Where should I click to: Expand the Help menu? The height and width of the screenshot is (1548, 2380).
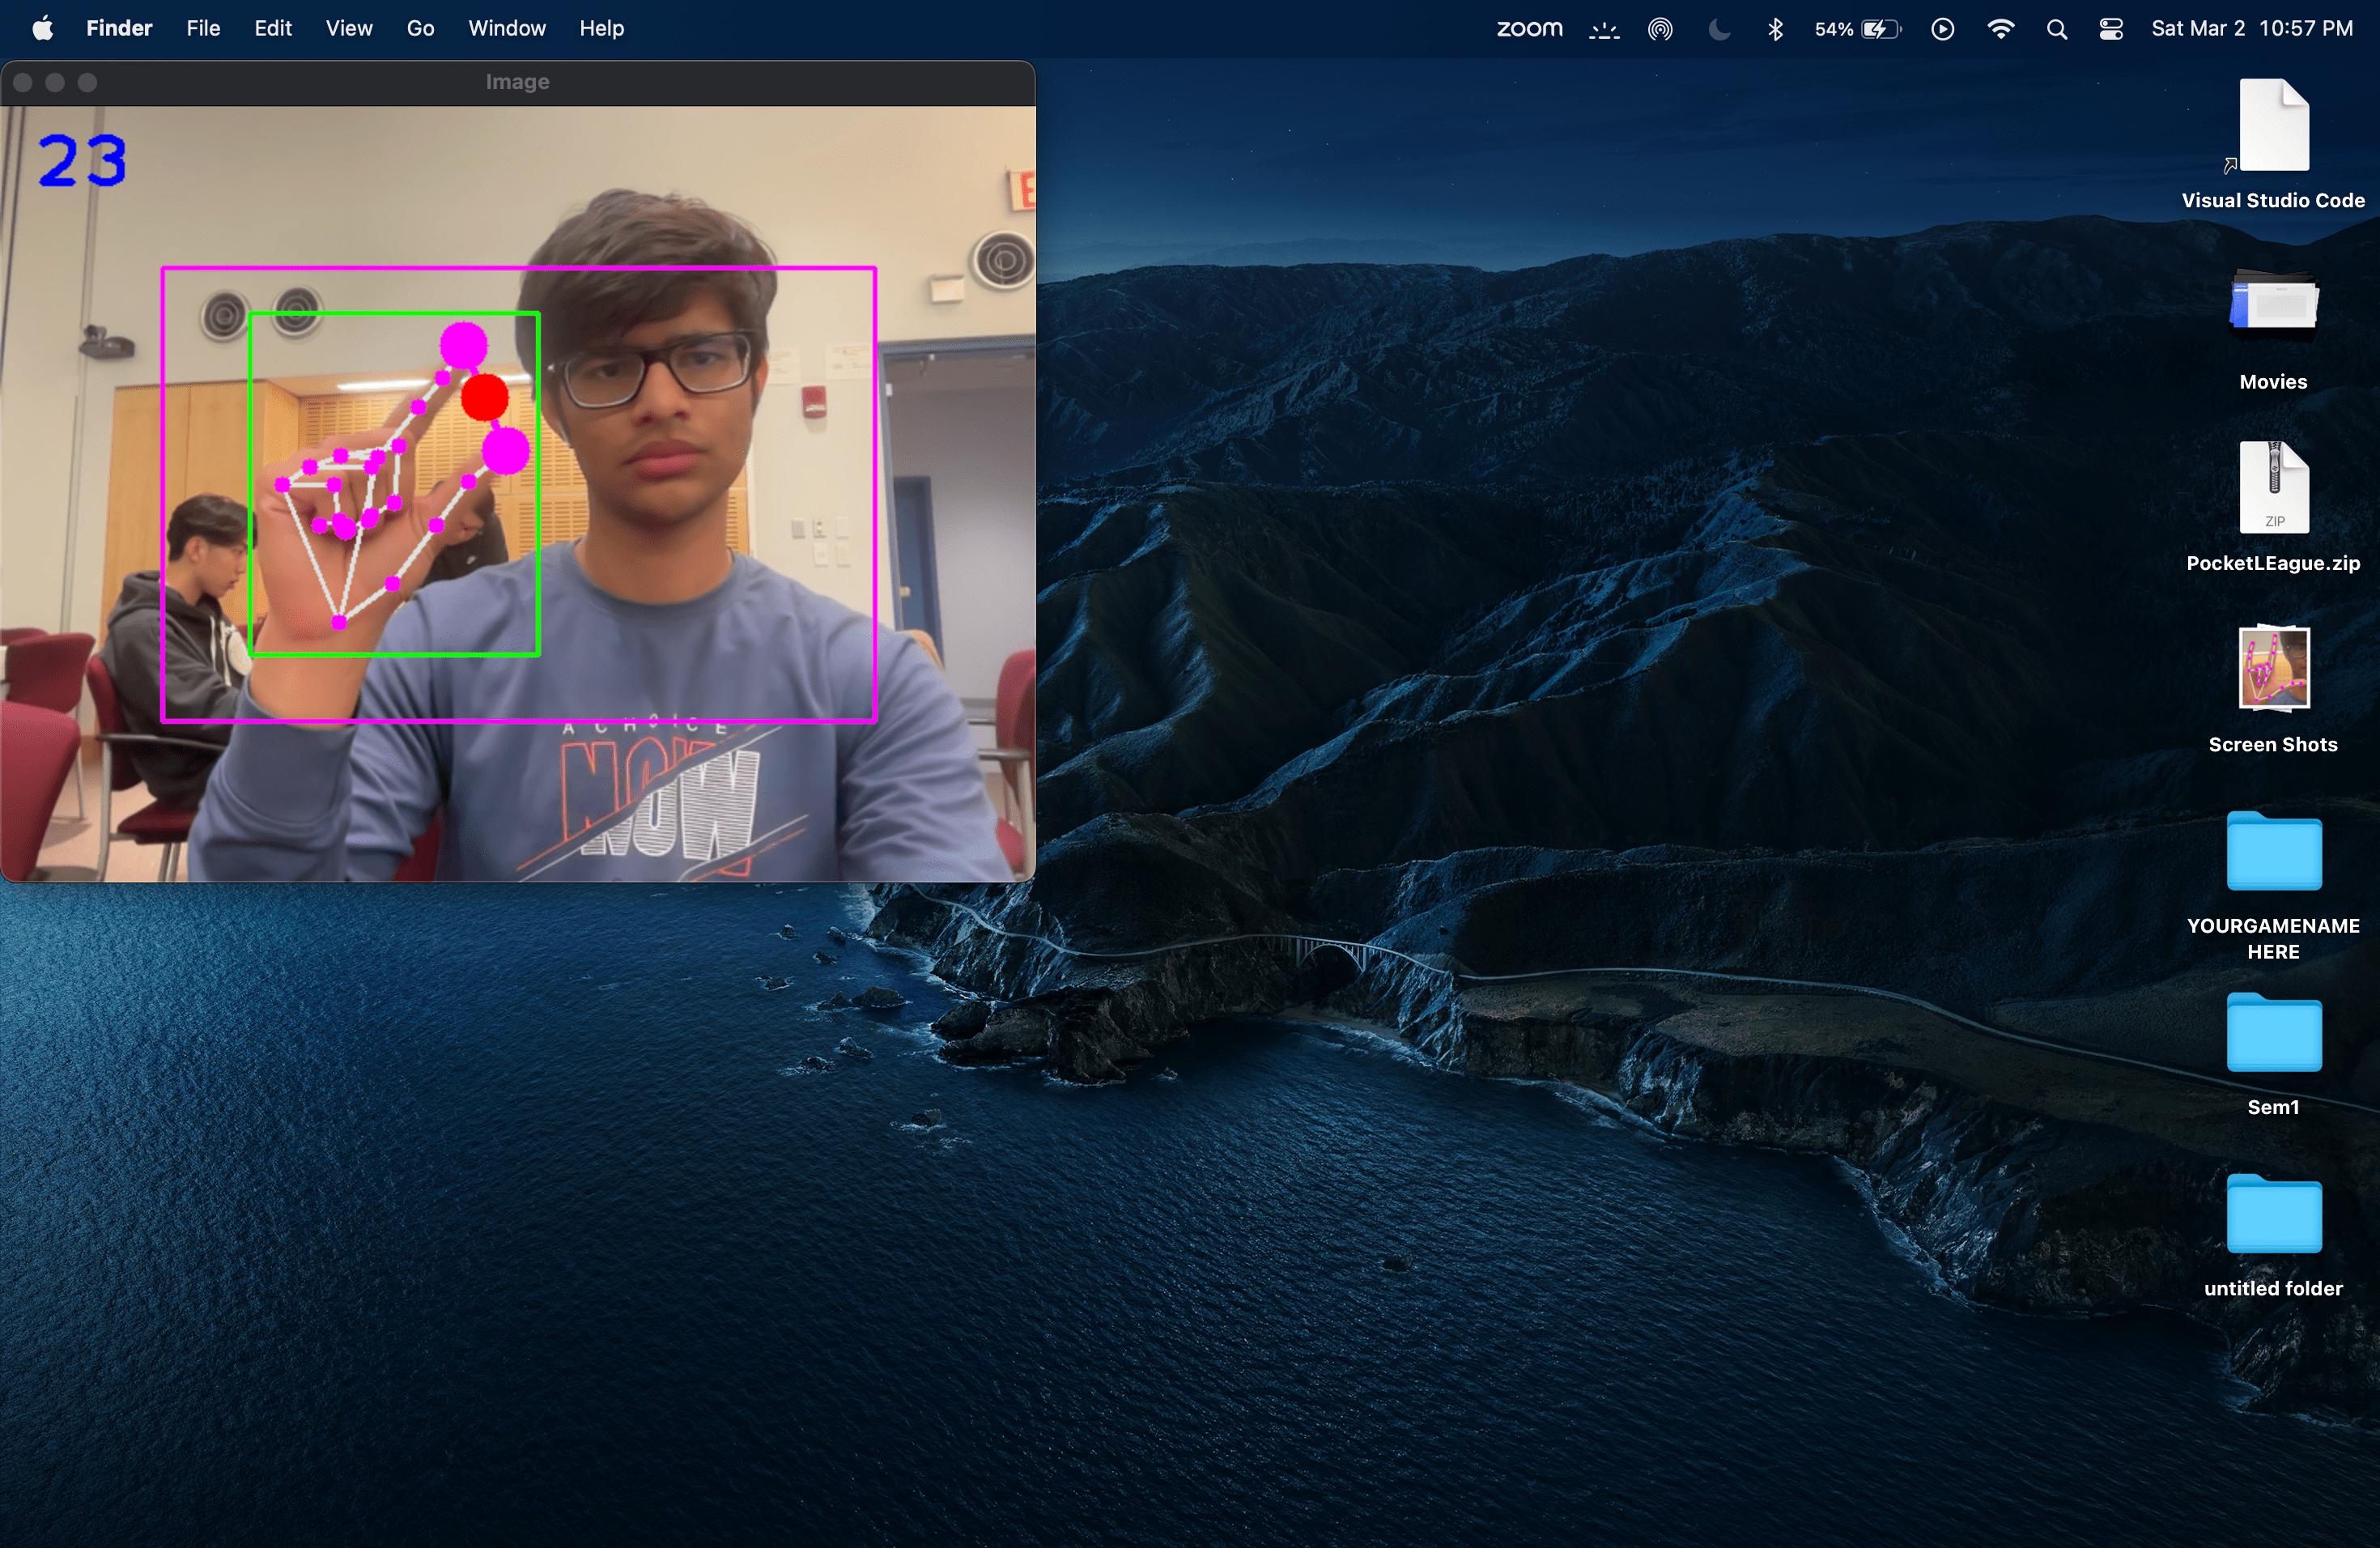point(601,28)
